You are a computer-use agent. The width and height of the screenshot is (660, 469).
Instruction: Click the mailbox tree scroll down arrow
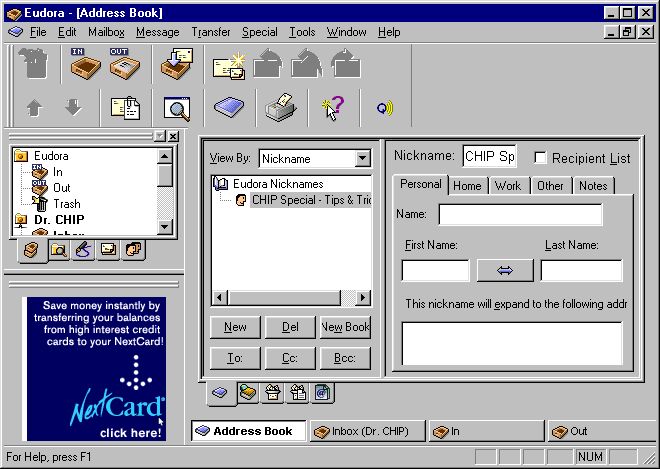click(x=165, y=227)
